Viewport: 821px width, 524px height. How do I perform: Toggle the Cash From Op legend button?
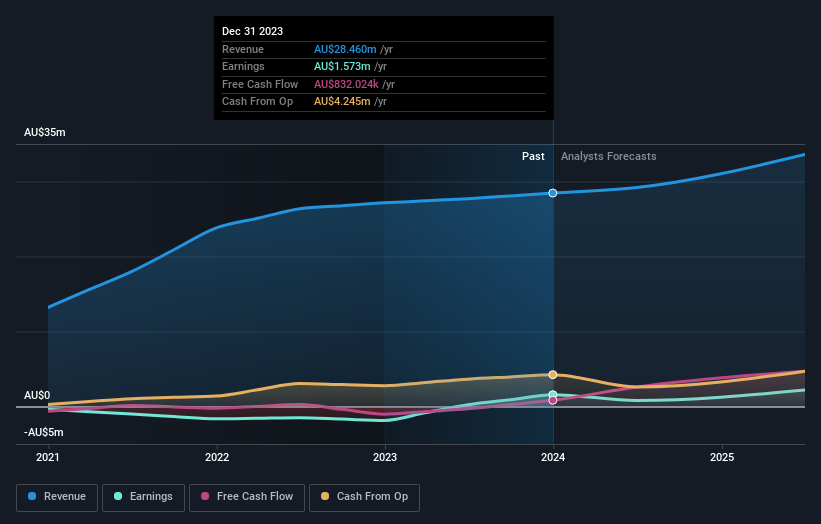pyautogui.click(x=364, y=497)
